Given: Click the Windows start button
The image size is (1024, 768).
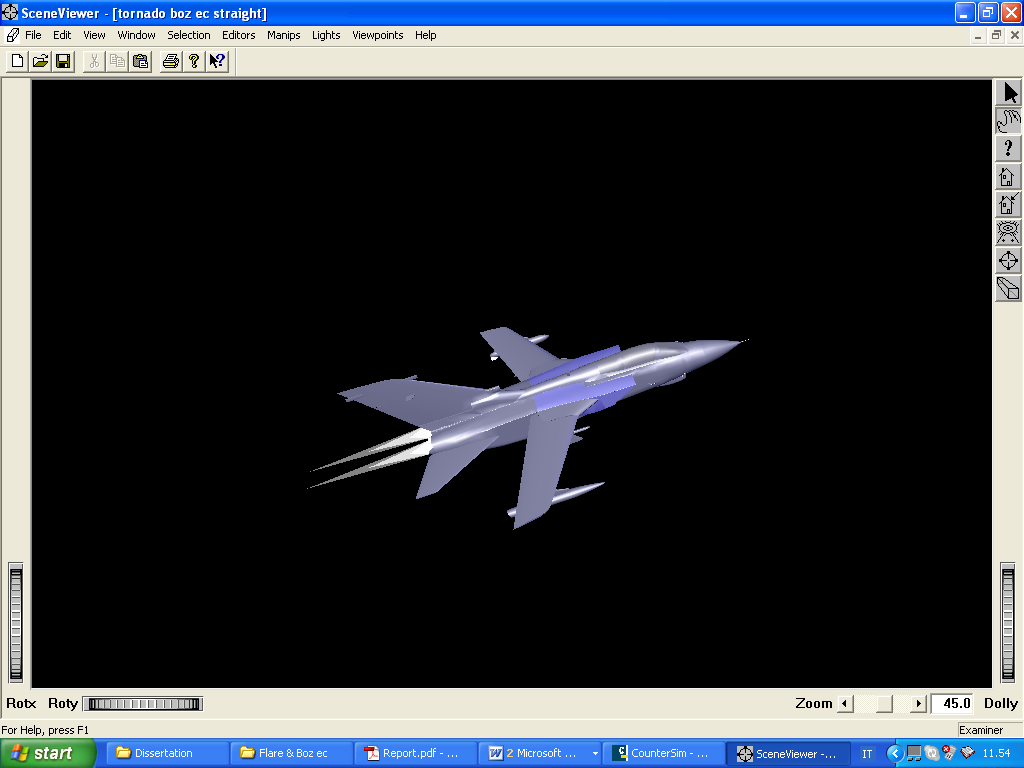Looking at the screenshot, I should 48,753.
